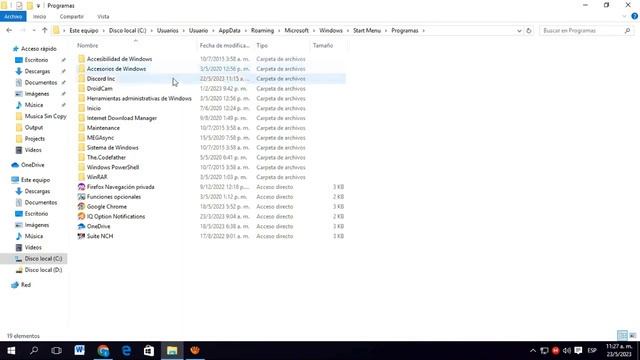Click the search magnifier icon
This screenshot has width=640, height=360.
point(627,31)
